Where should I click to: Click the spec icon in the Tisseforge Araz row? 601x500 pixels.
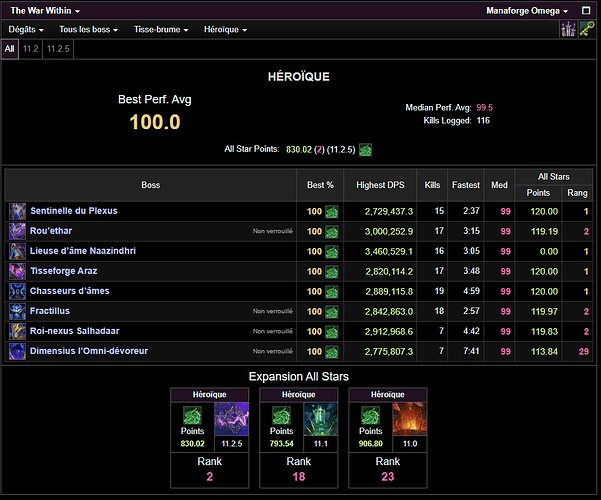[330, 271]
